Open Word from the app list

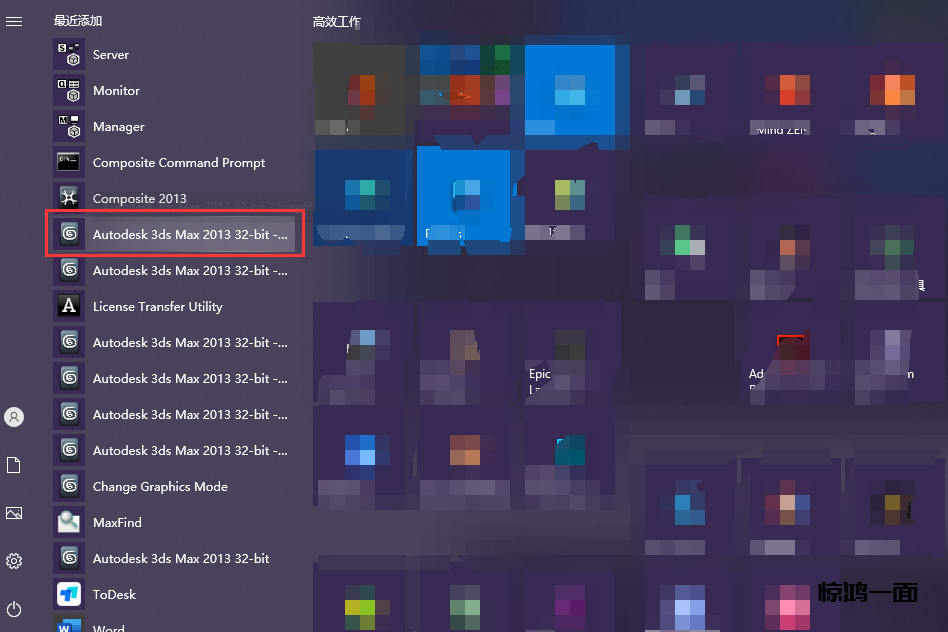[108, 627]
